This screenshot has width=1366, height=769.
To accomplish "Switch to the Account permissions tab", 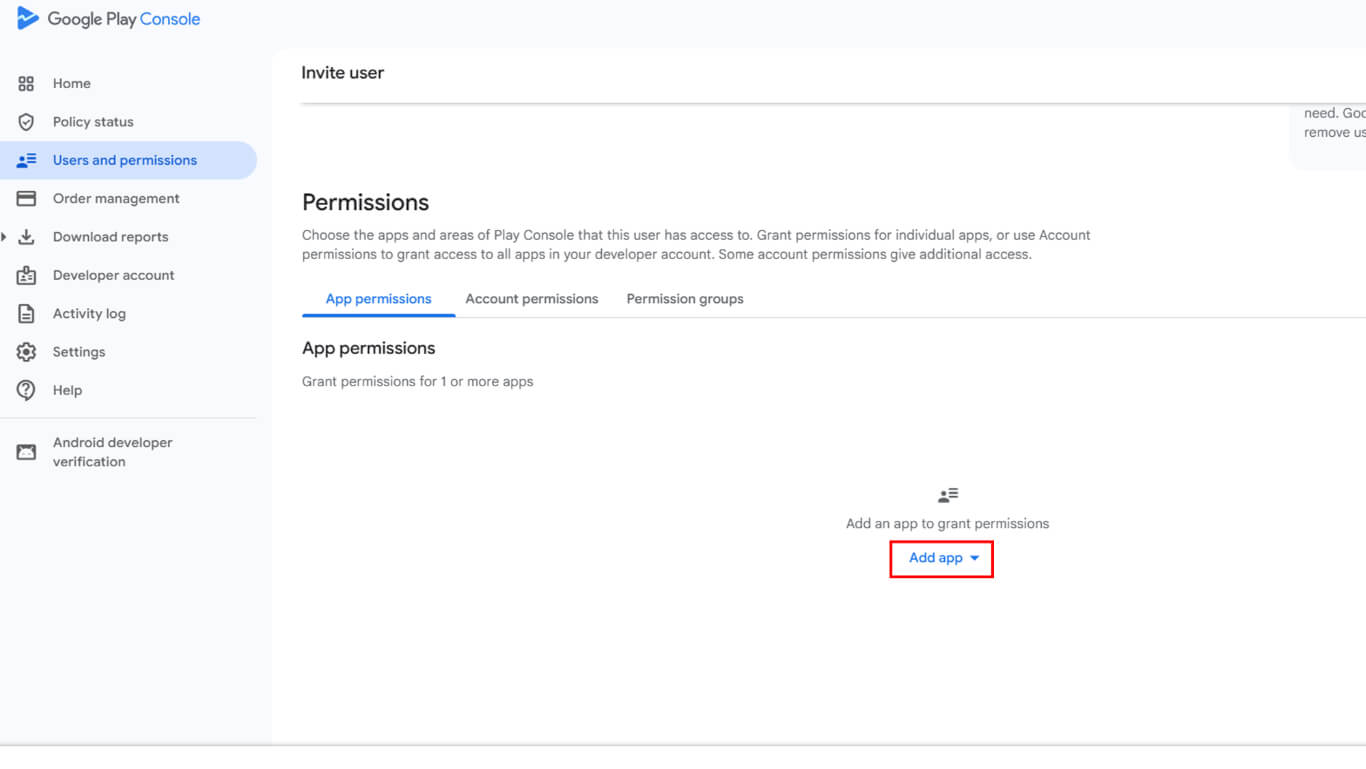I will pyautogui.click(x=531, y=299).
